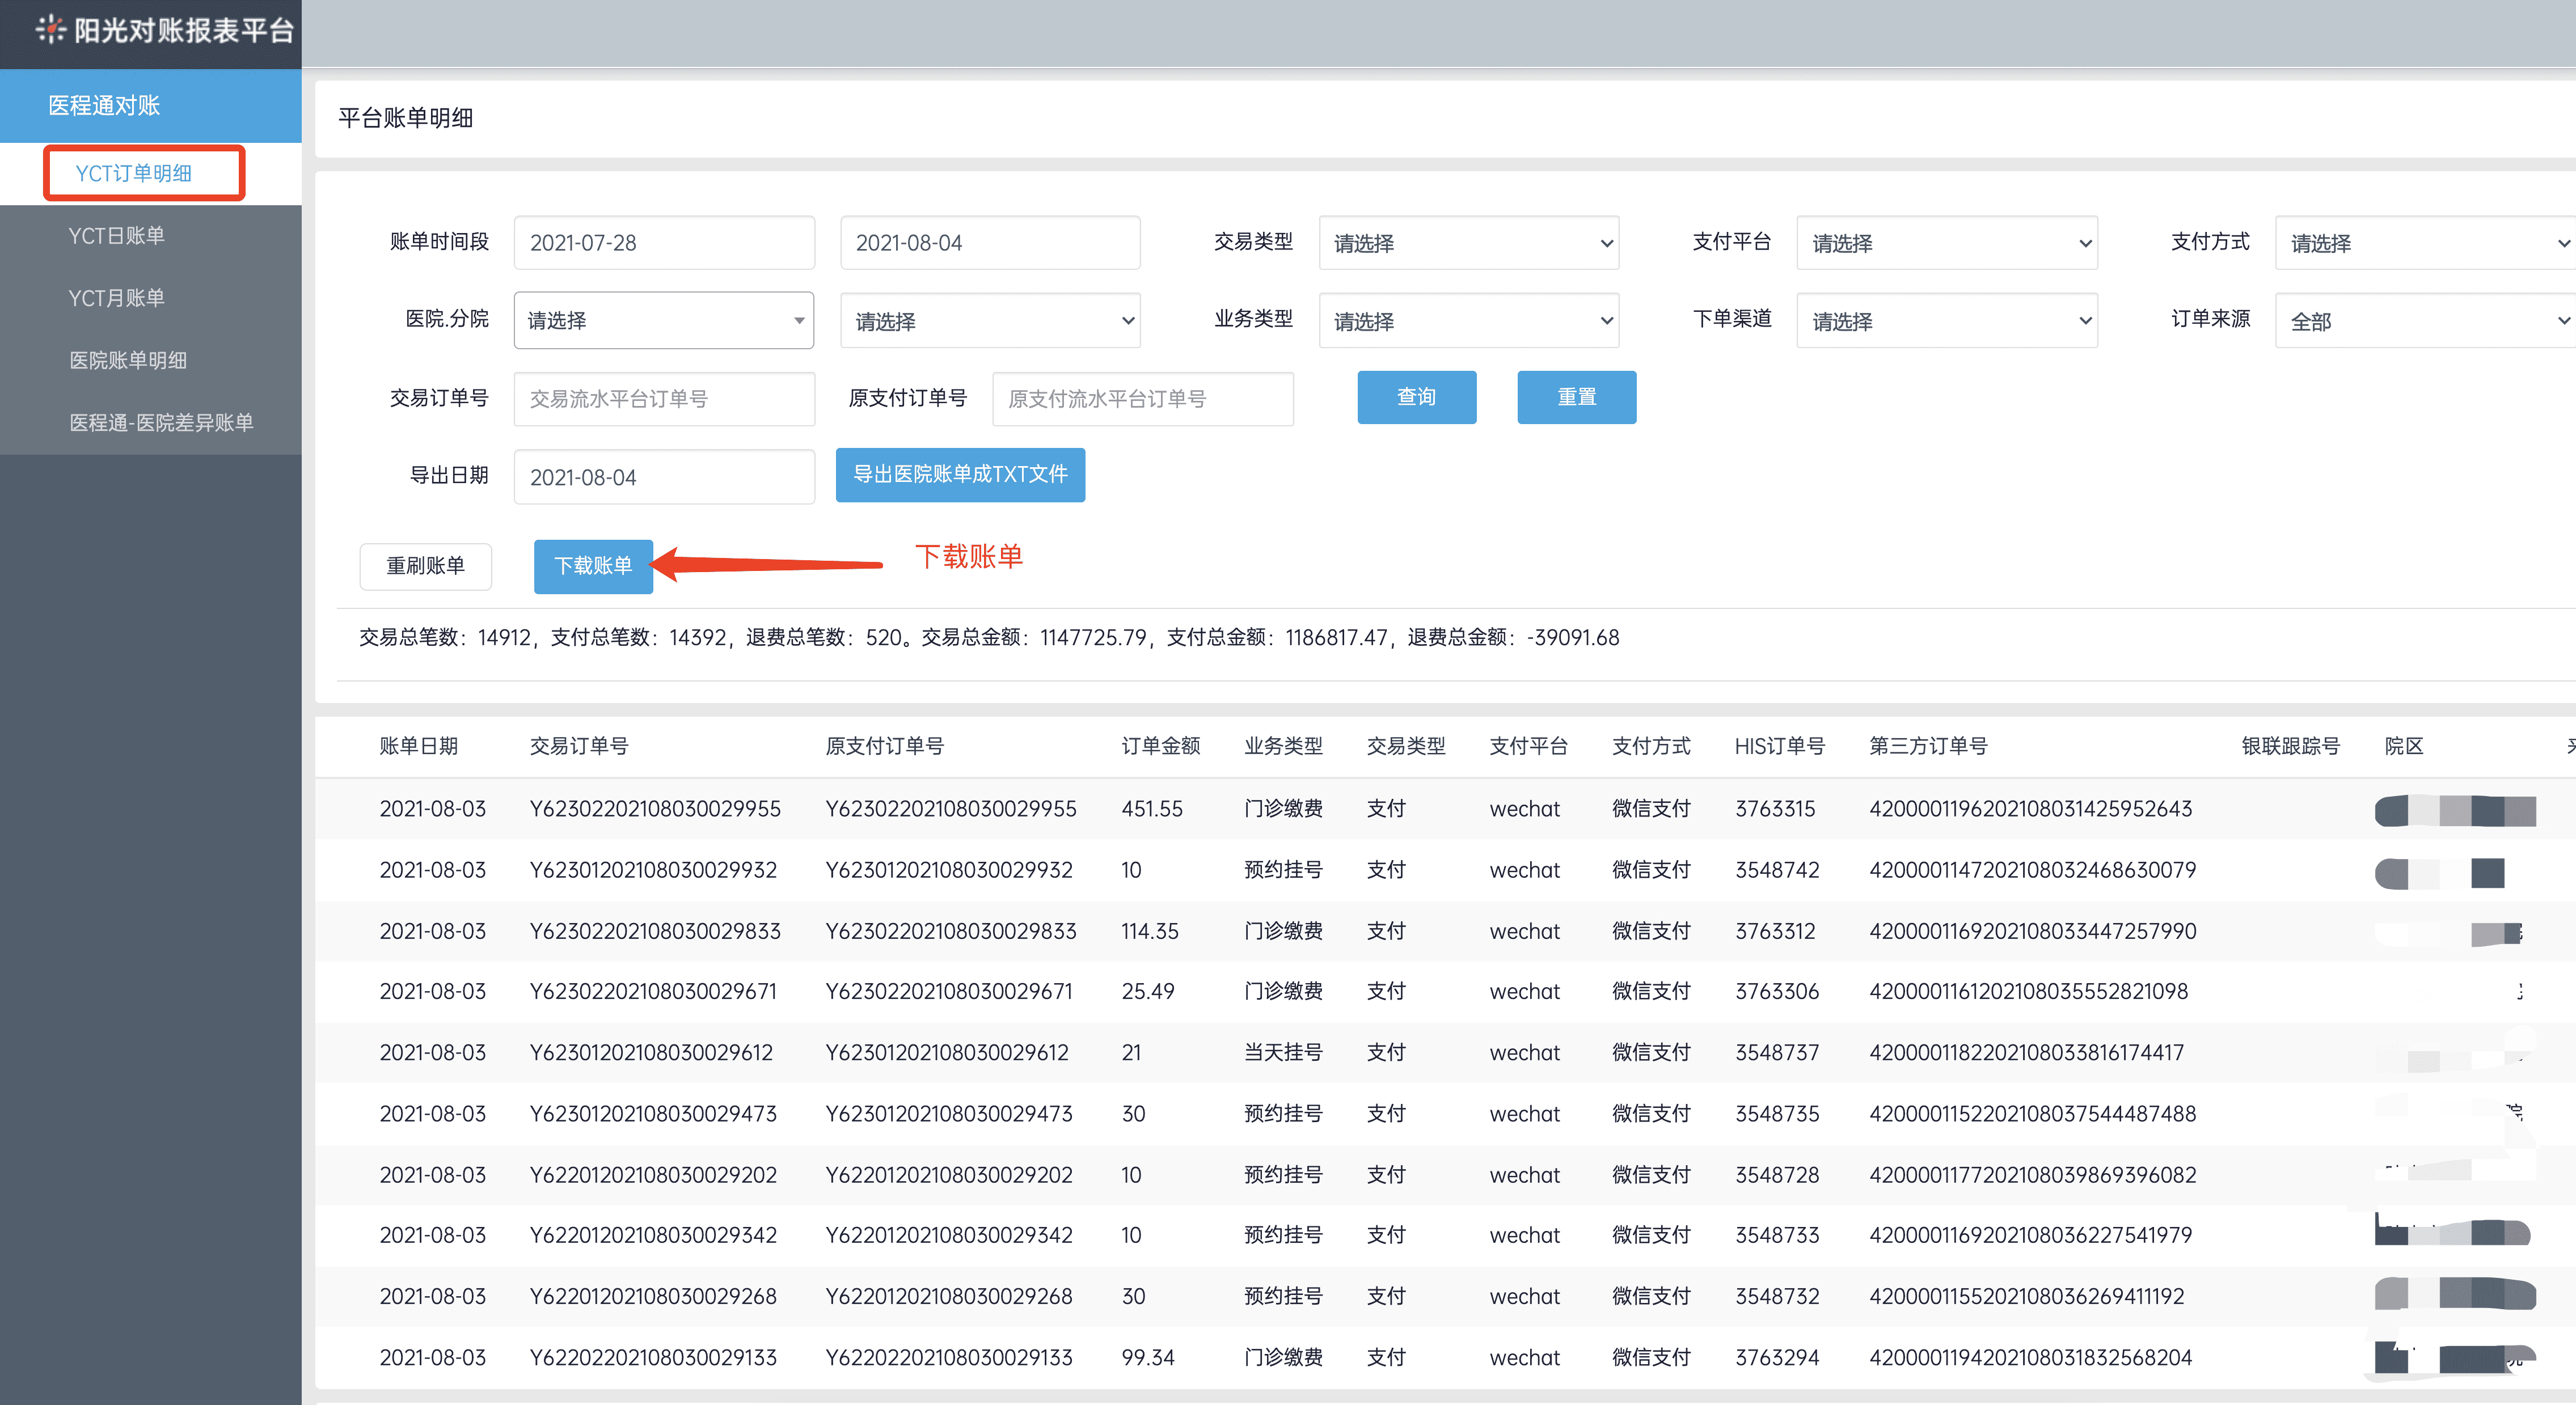The width and height of the screenshot is (2576, 1405).
Task: Click the 2021-07-28 start date field
Action: (663, 242)
